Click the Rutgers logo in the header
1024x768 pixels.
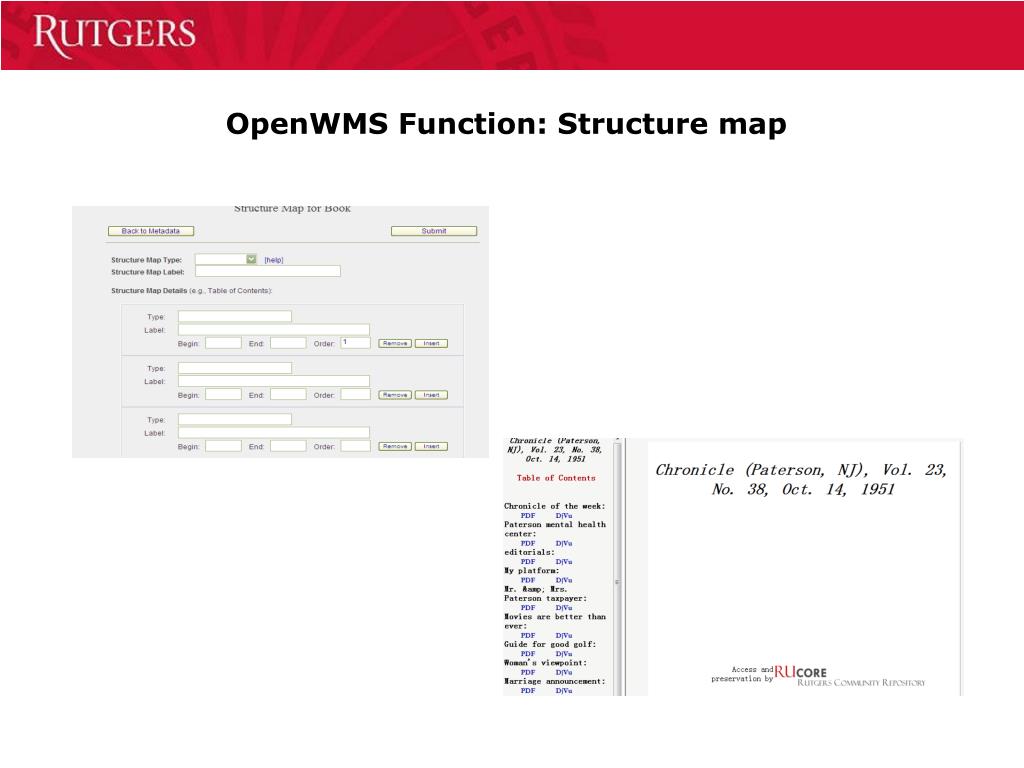(114, 35)
